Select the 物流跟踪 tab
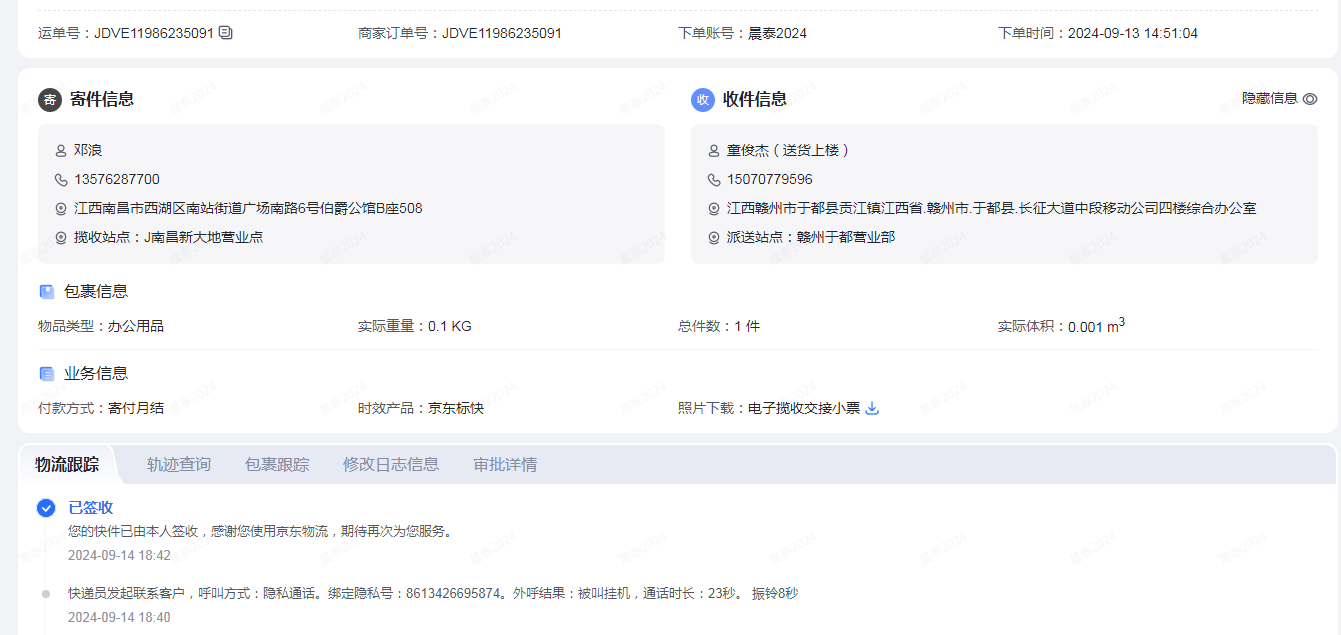The image size is (1341, 635). click(67, 464)
